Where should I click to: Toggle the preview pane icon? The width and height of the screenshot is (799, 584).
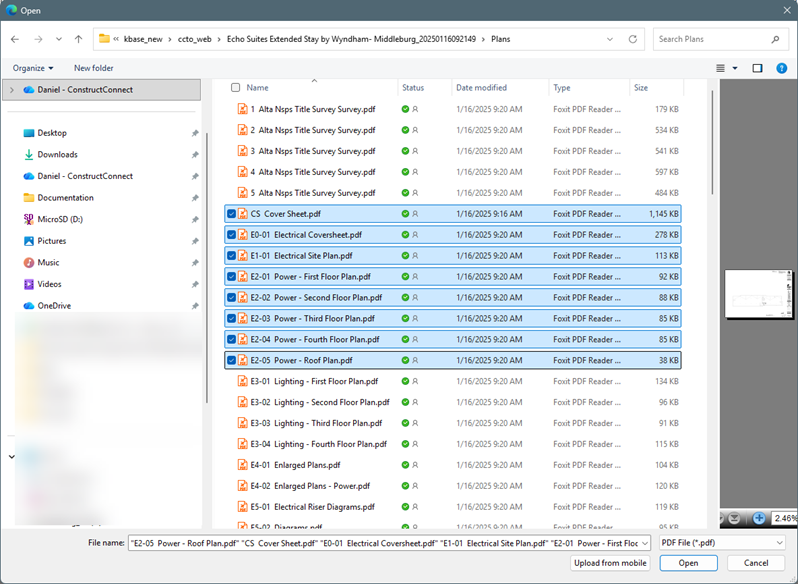pos(757,68)
